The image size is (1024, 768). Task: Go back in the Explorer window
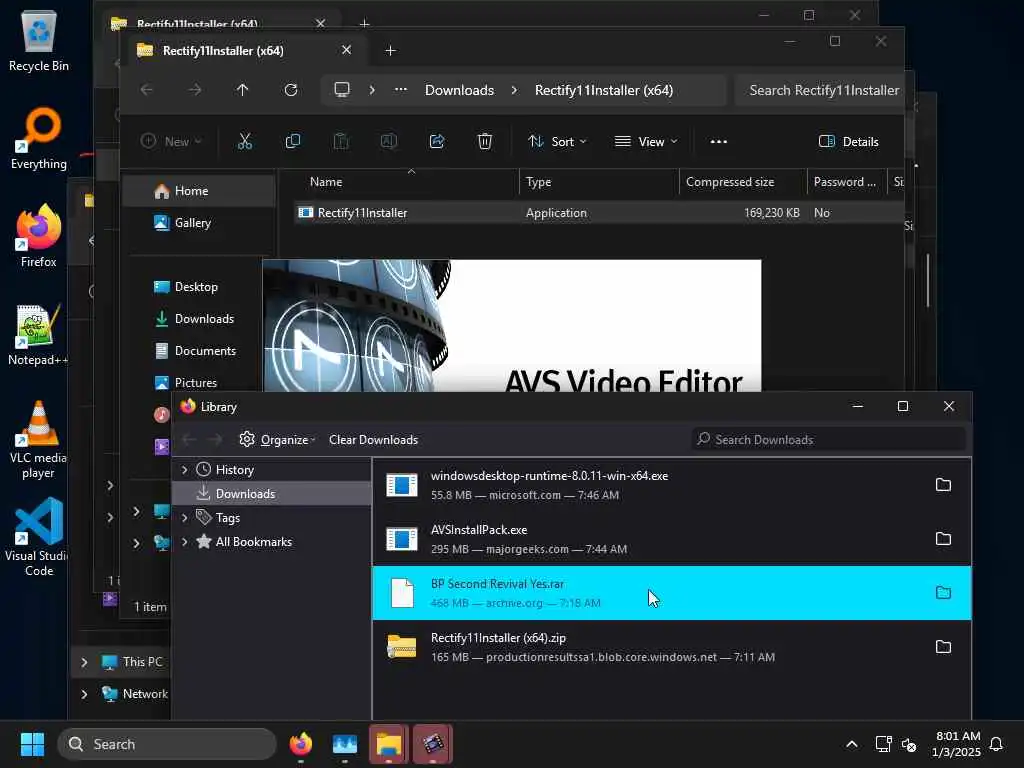[147, 90]
